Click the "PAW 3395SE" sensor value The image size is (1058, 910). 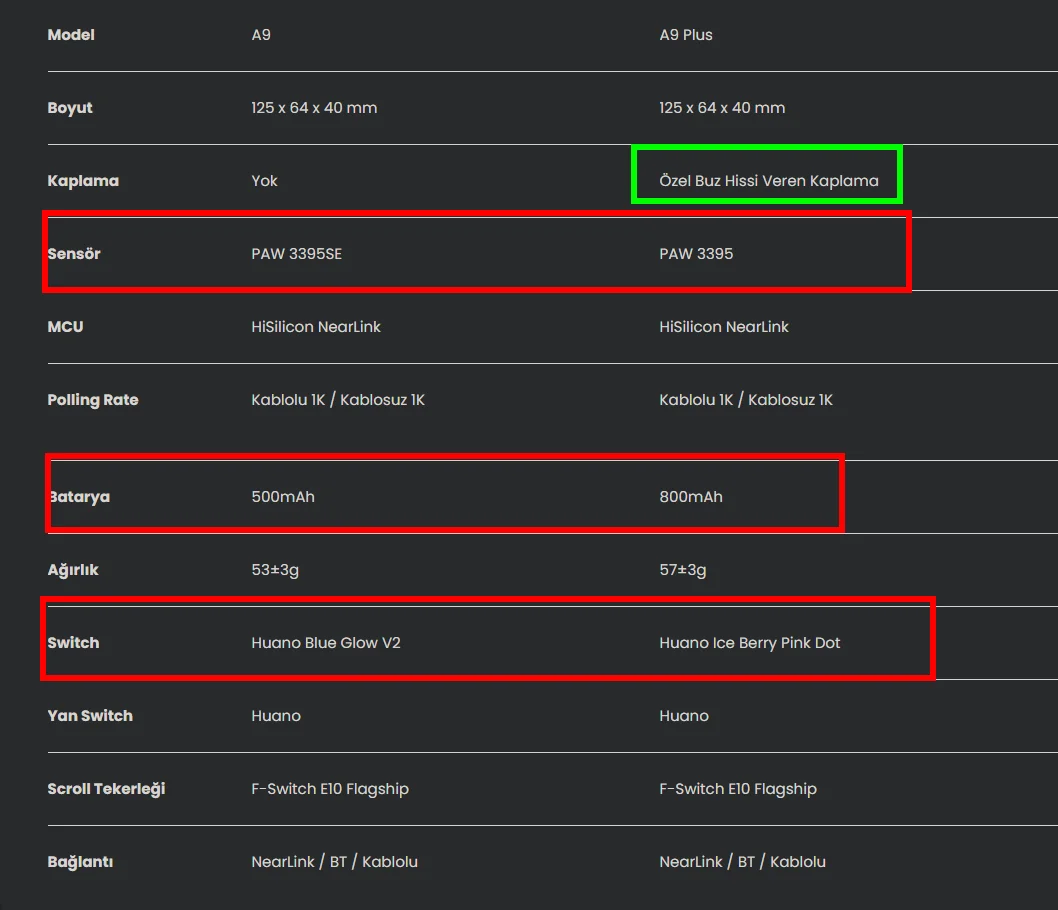point(296,254)
